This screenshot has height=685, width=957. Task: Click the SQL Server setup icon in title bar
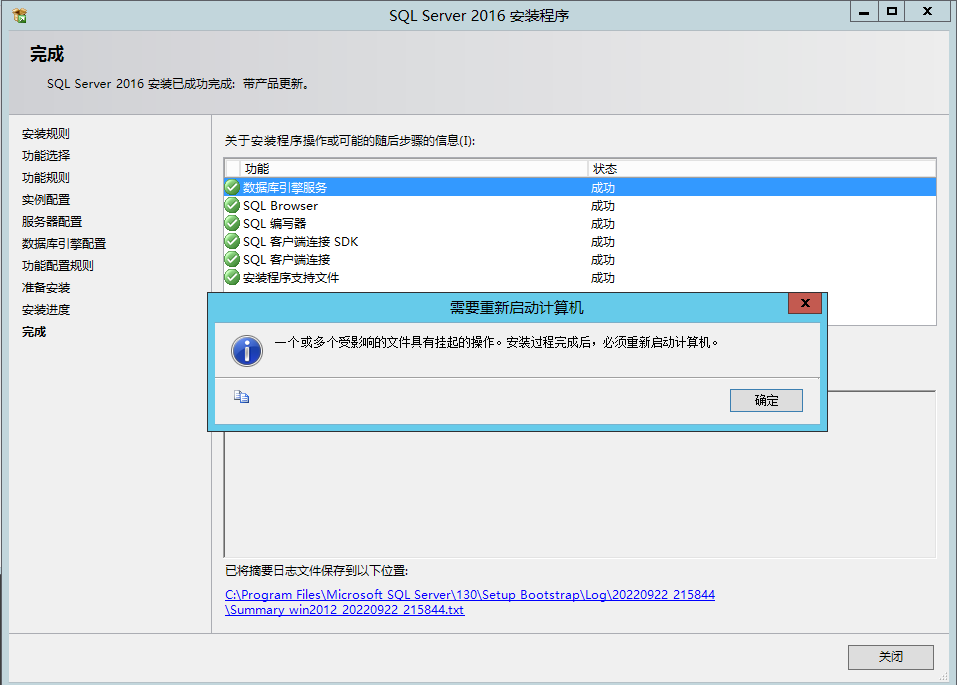pyautogui.click(x=19, y=15)
